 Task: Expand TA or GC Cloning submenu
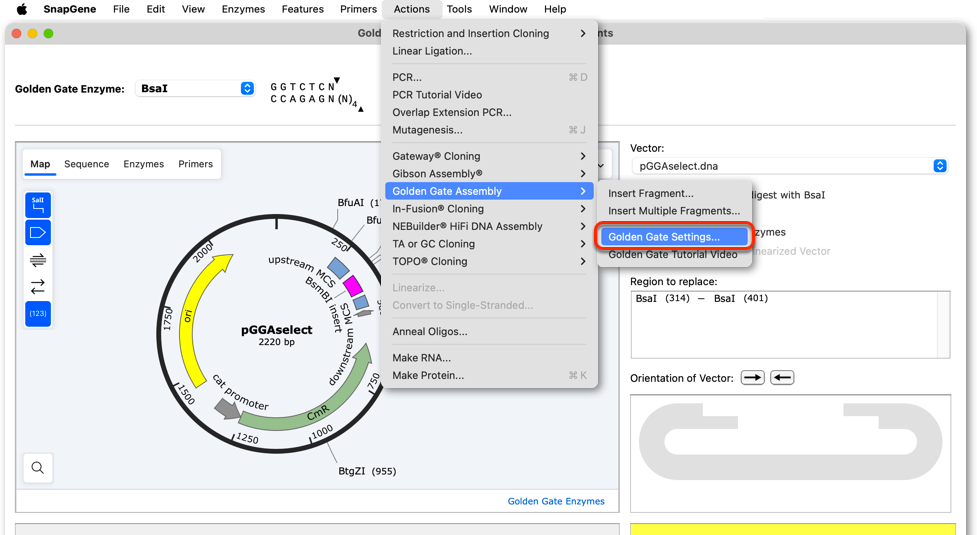pos(489,244)
